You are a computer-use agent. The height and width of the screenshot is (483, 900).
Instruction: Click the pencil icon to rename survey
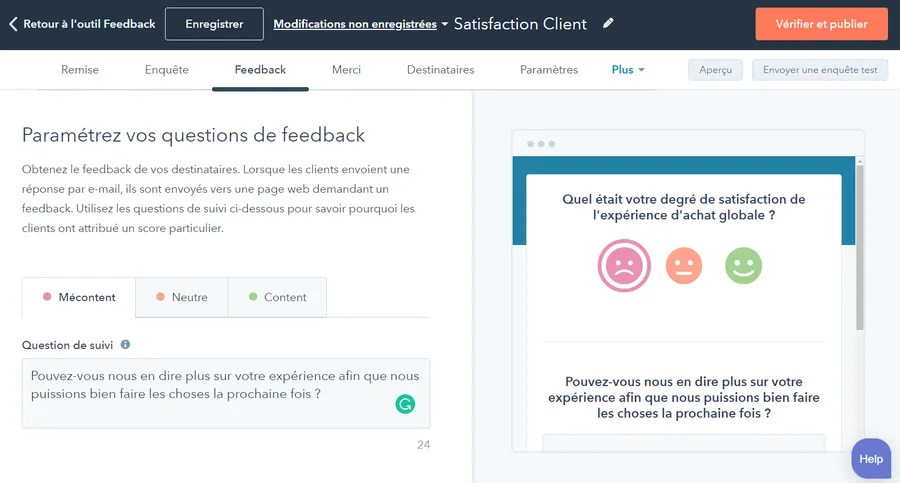point(609,23)
